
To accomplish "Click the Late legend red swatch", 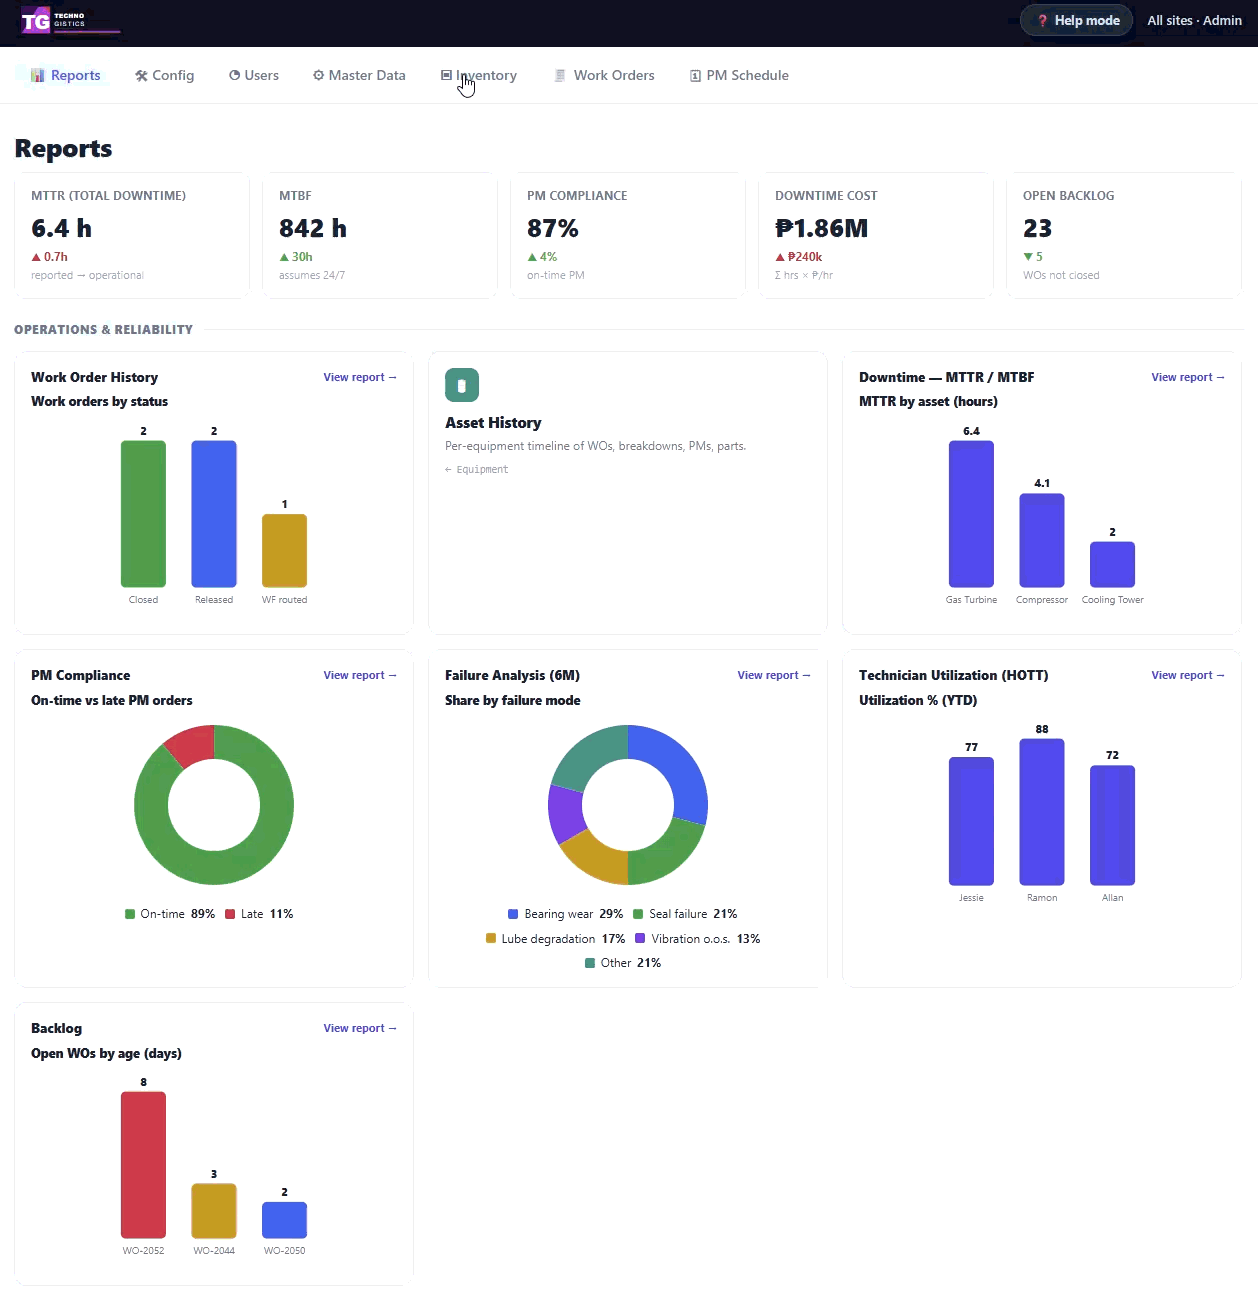I will (230, 914).
